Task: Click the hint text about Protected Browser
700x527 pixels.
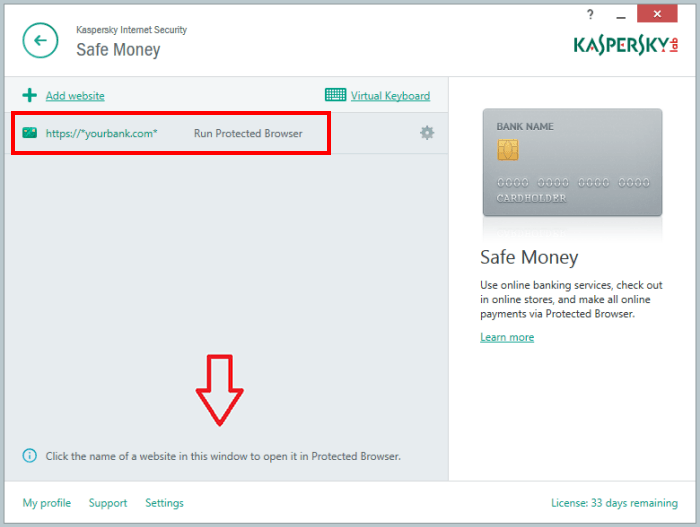Action: click(x=223, y=456)
